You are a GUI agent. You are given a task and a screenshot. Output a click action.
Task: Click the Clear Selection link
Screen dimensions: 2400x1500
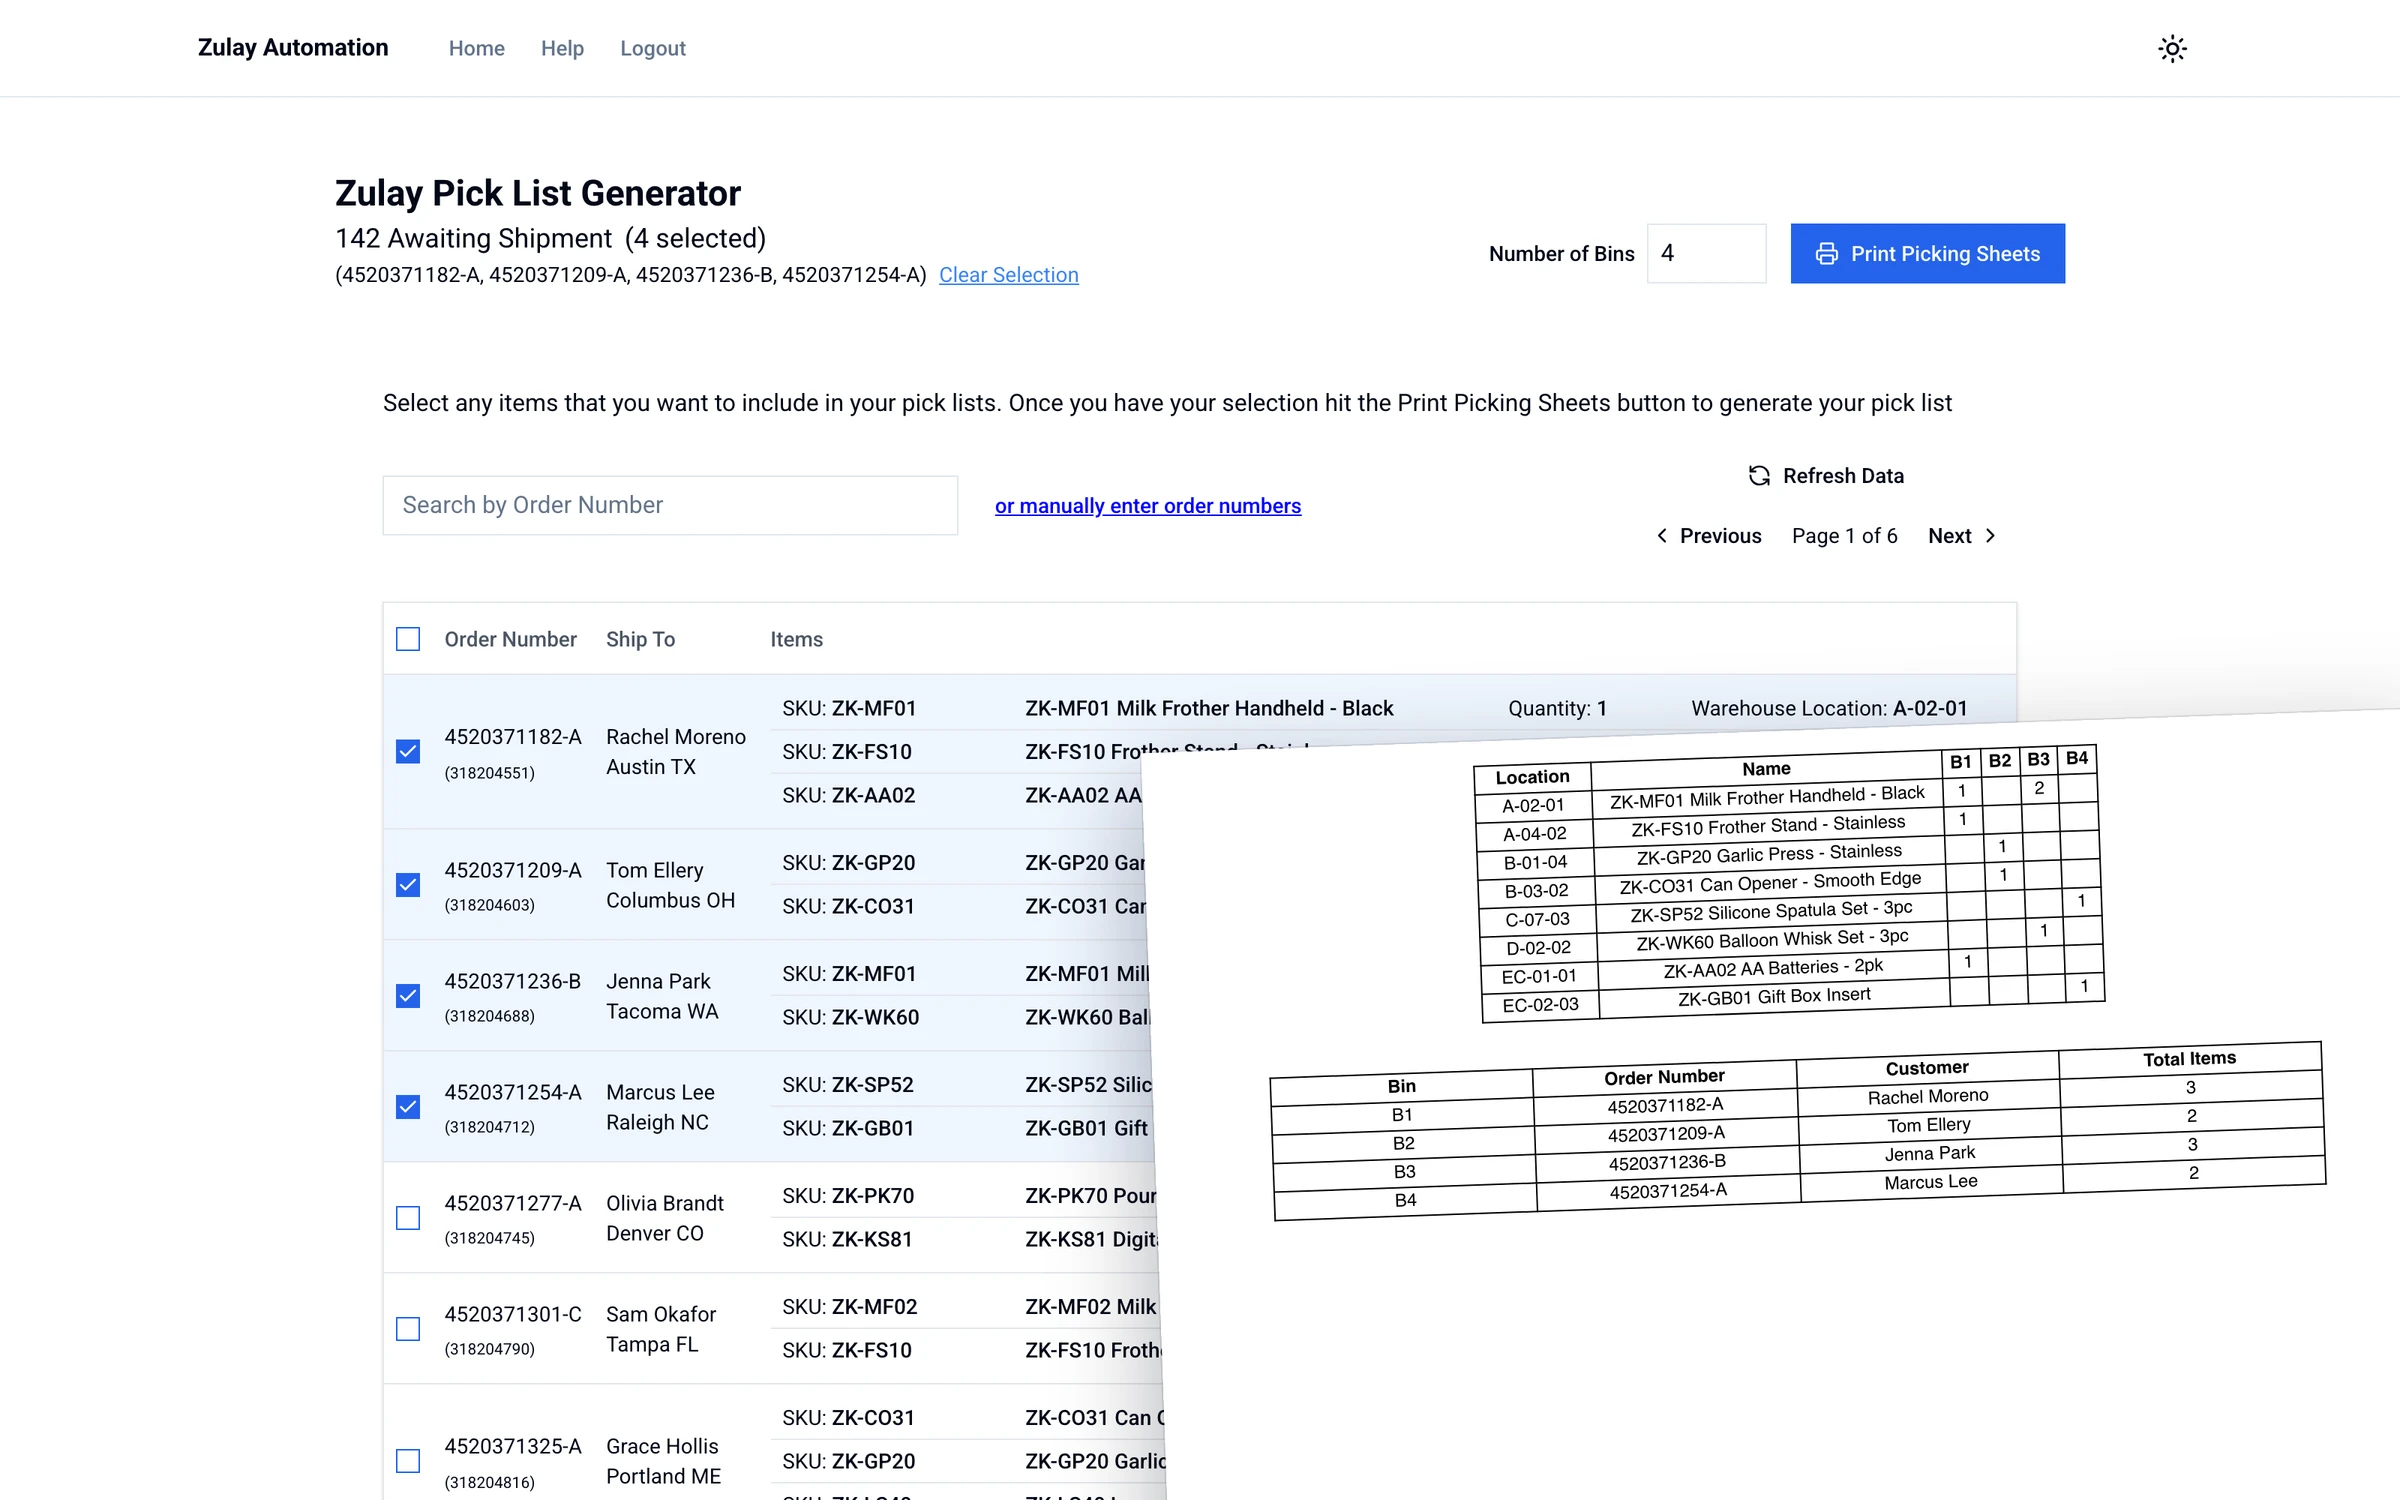(1008, 275)
